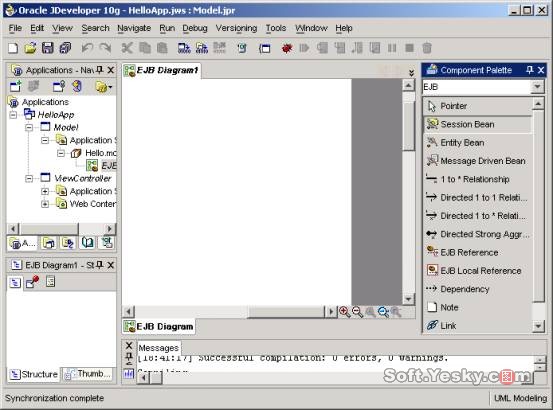Open a file with the folder icon
The width and height of the screenshot is (553, 410).
point(30,48)
